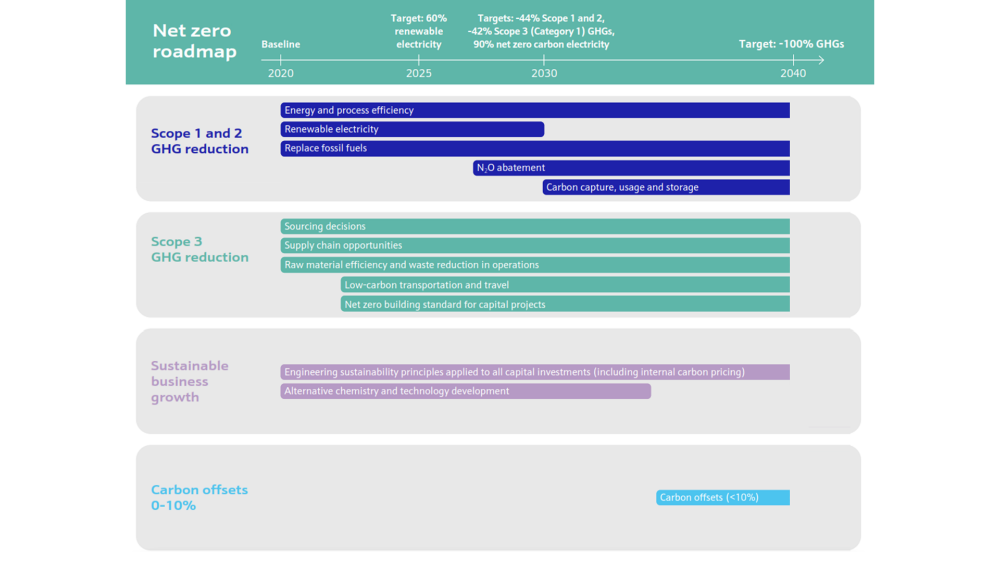
Task: Click the Scope 1 and 2 GHG reduction heading
Action: click(x=199, y=141)
